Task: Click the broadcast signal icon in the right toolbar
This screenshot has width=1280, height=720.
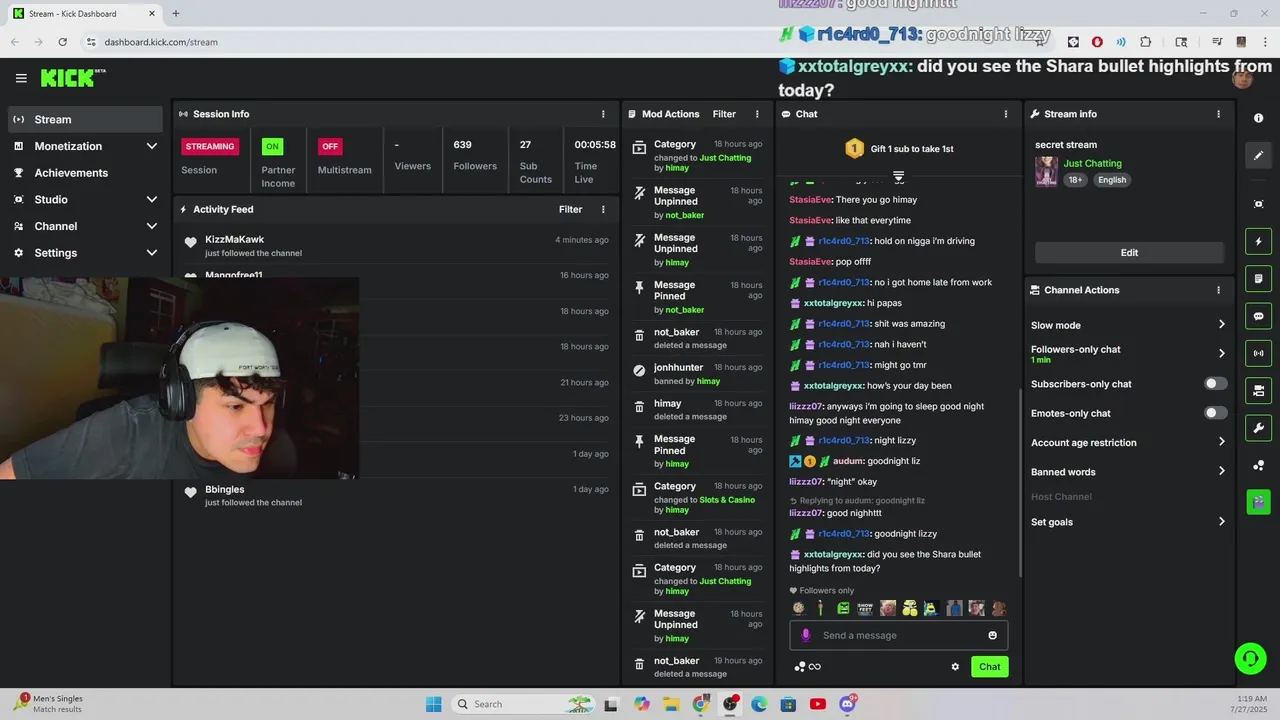Action: pos(1258,353)
